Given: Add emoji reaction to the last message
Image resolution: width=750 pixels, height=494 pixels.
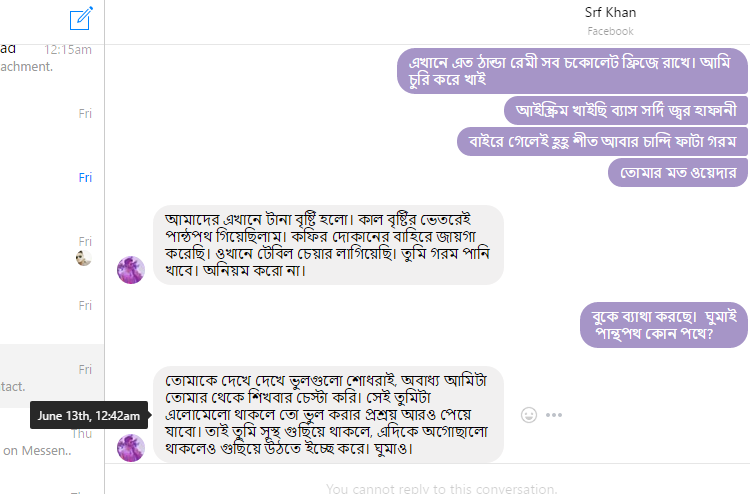Looking at the screenshot, I should [529, 415].
